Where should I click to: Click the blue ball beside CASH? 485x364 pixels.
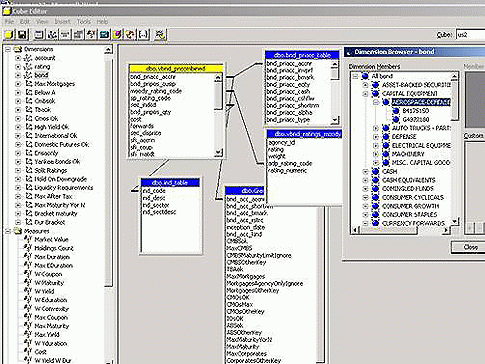(x=375, y=171)
